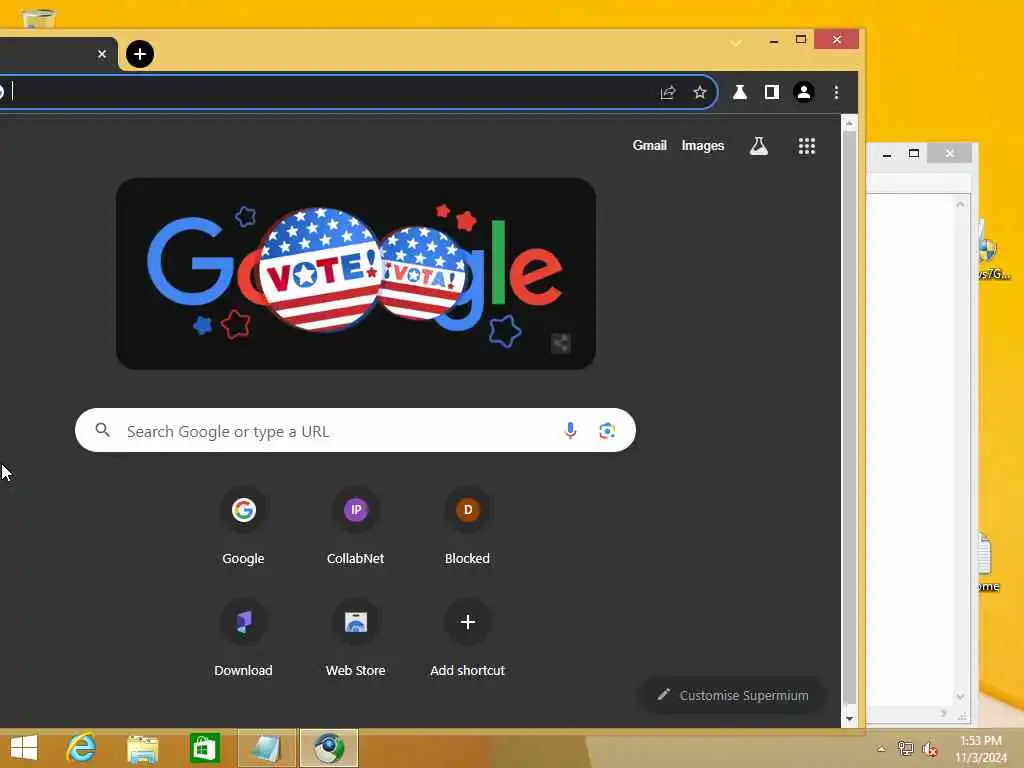1024x768 pixels.
Task: Open the Blocked shortcut tile
Action: (467, 528)
